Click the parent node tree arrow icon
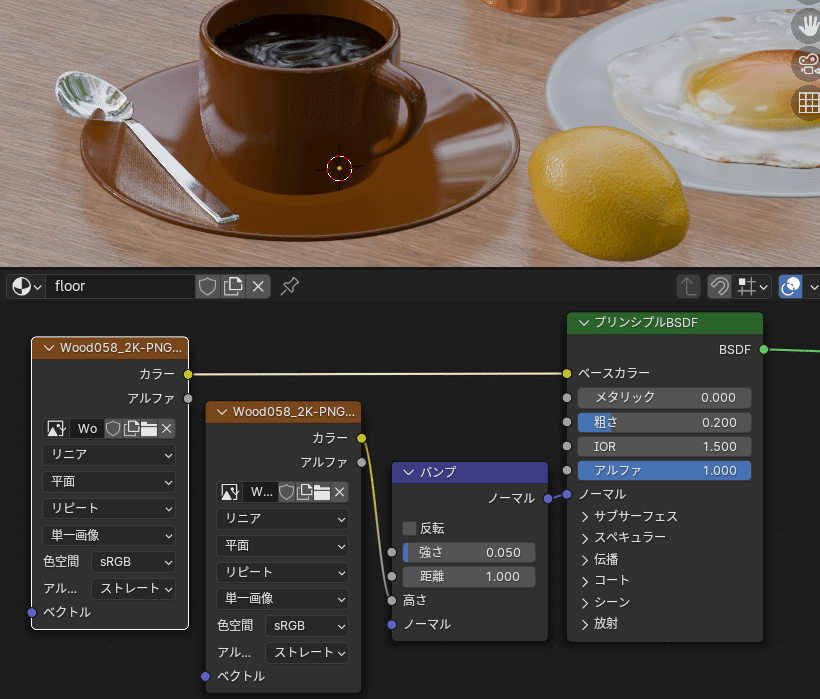Screen dimensions: 820x699 (x=688, y=287)
